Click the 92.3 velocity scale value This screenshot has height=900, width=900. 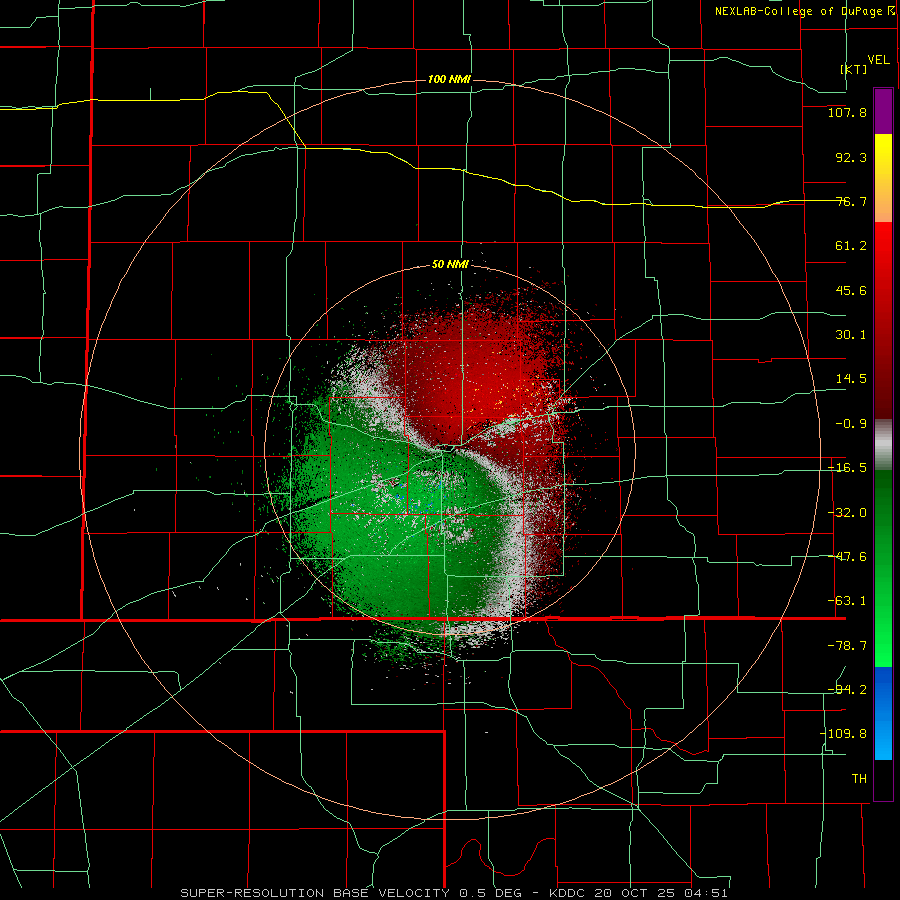851,157
